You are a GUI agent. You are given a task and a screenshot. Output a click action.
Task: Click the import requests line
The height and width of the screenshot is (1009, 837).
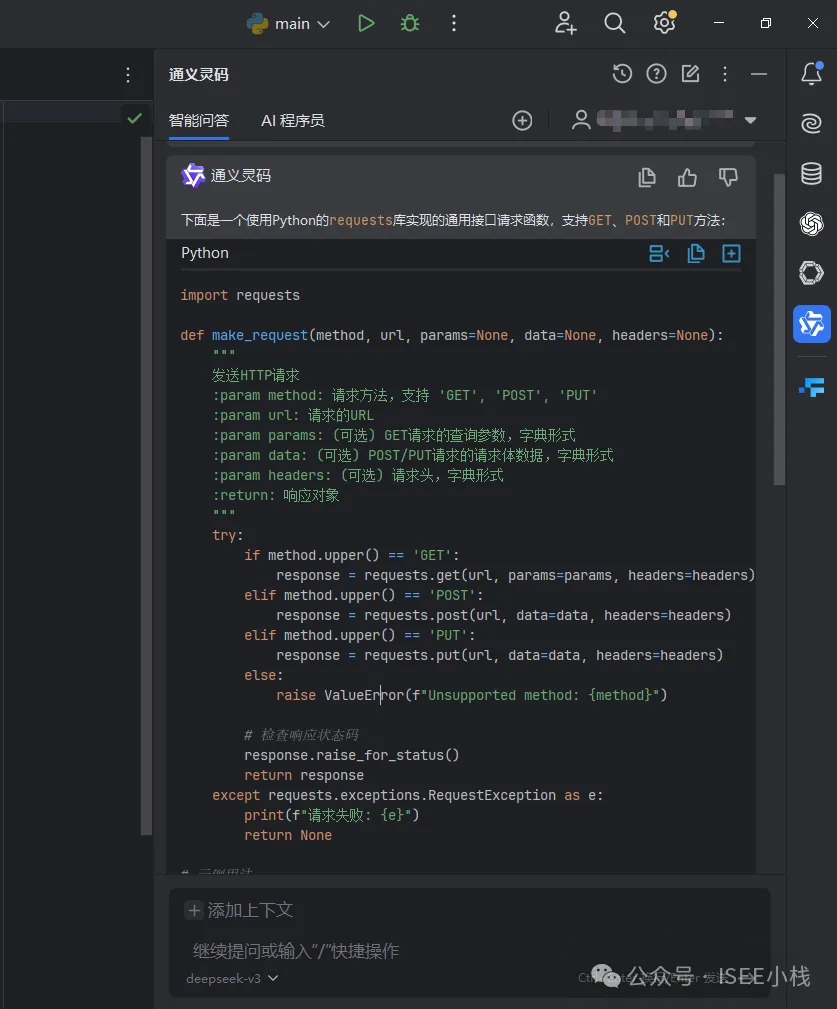point(240,295)
